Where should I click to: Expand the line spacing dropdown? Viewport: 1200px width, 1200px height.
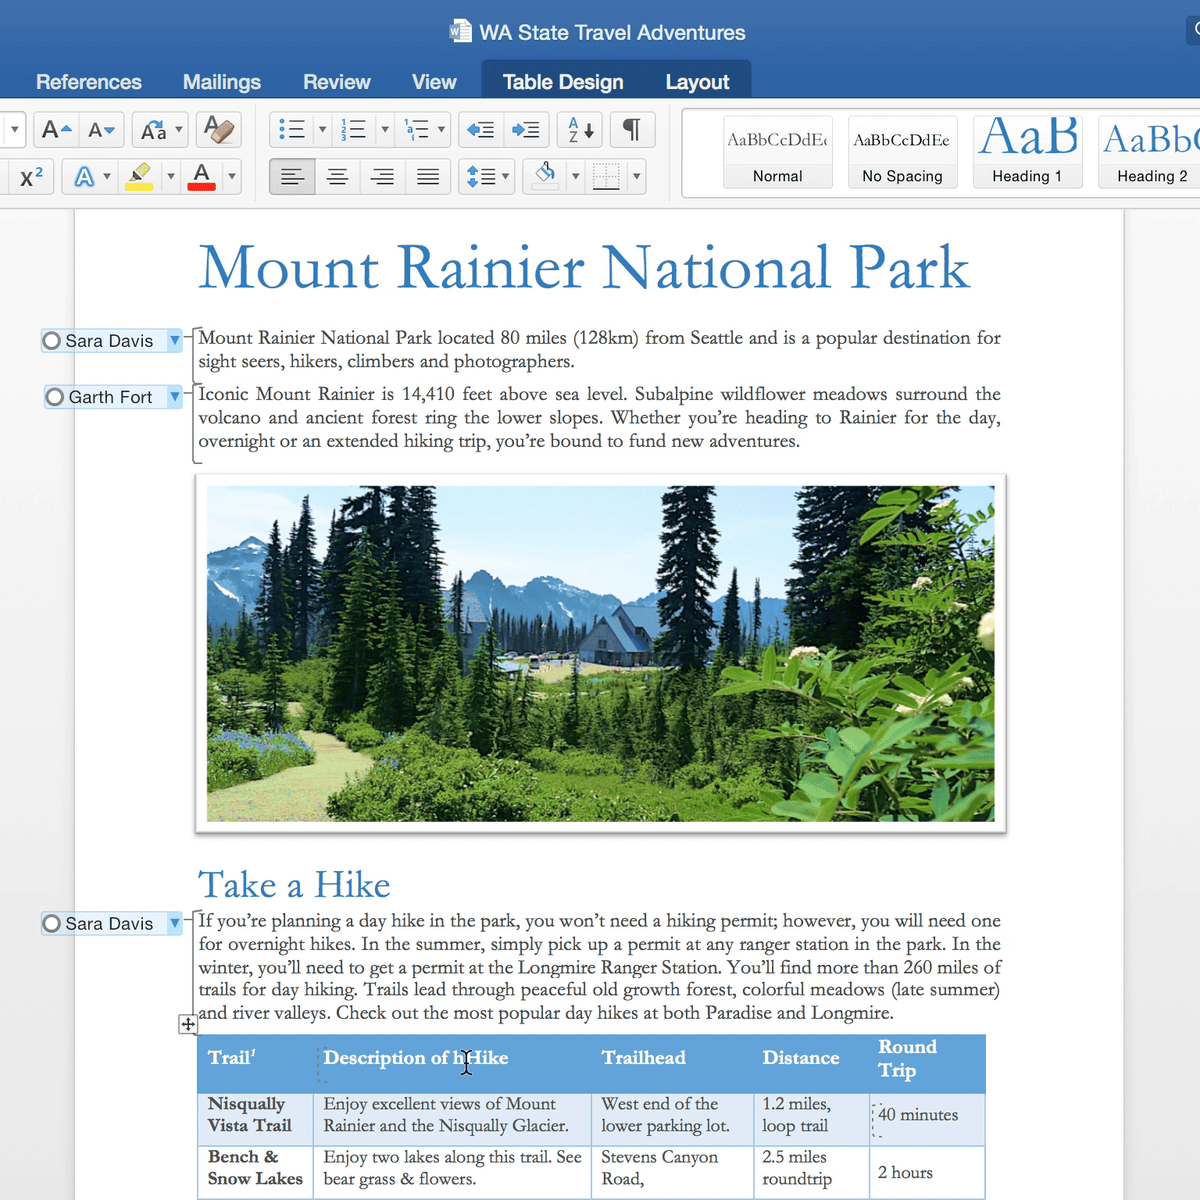(x=505, y=177)
